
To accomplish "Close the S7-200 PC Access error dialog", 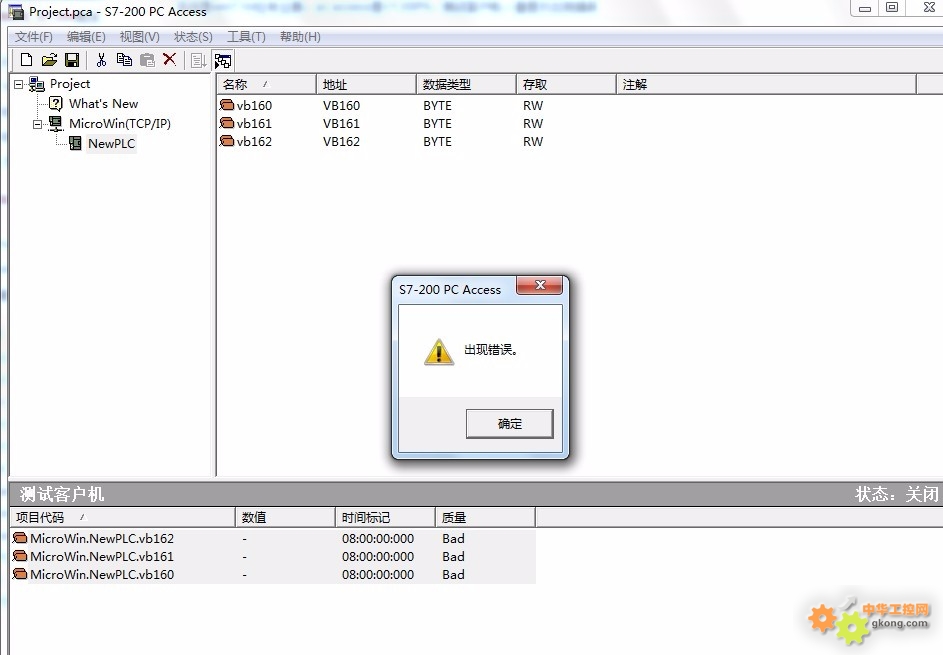I will point(540,285).
